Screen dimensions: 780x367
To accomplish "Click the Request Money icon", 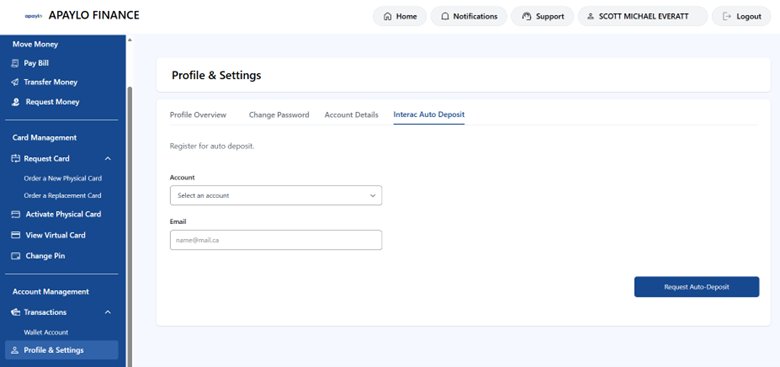I will pos(15,101).
